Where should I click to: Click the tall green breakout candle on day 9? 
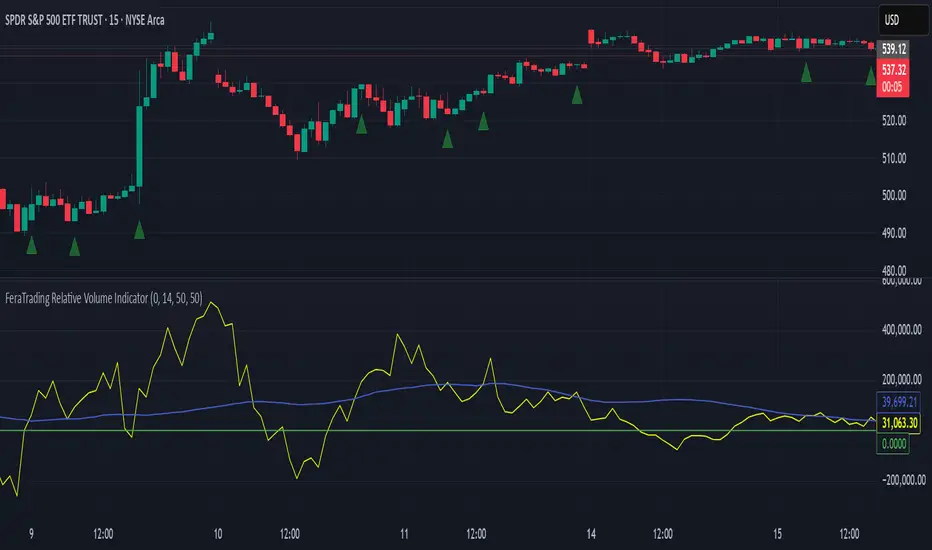140,146
